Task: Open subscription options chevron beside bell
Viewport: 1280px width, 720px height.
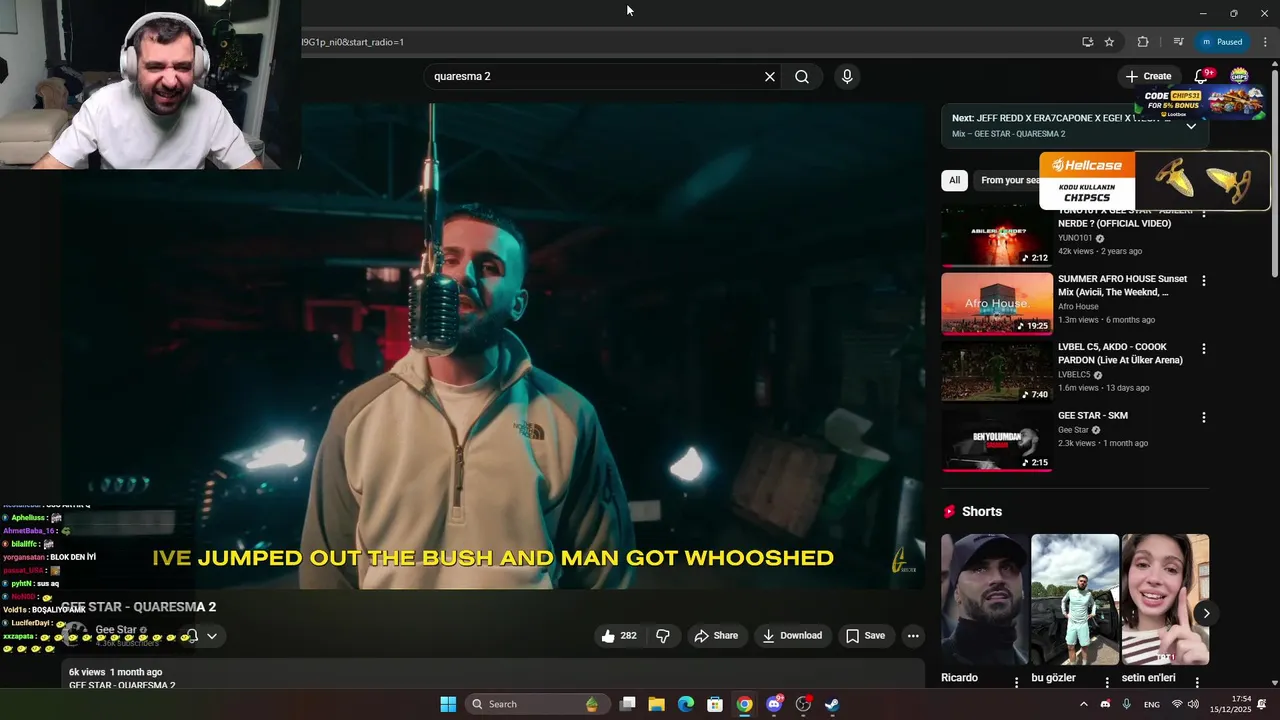Action: pos(212,636)
